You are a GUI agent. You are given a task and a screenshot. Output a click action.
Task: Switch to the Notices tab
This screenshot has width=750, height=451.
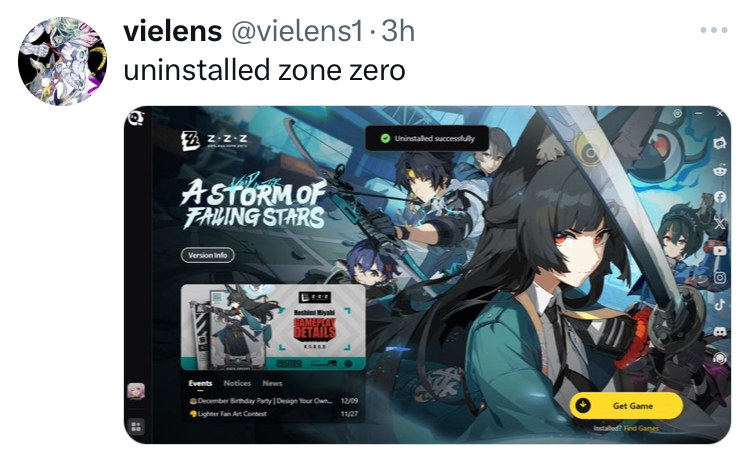click(237, 383)
